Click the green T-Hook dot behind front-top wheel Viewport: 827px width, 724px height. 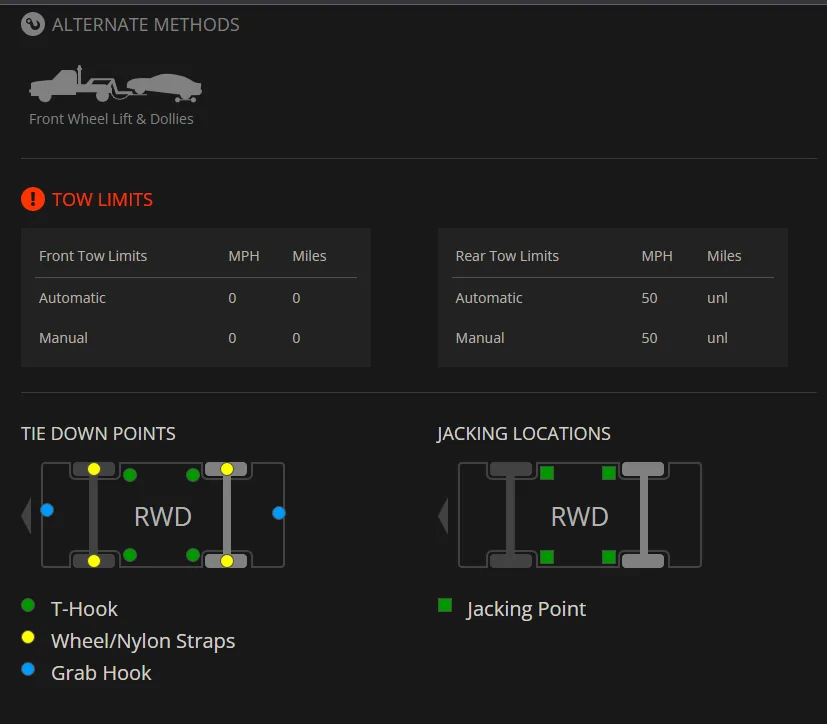130,475
